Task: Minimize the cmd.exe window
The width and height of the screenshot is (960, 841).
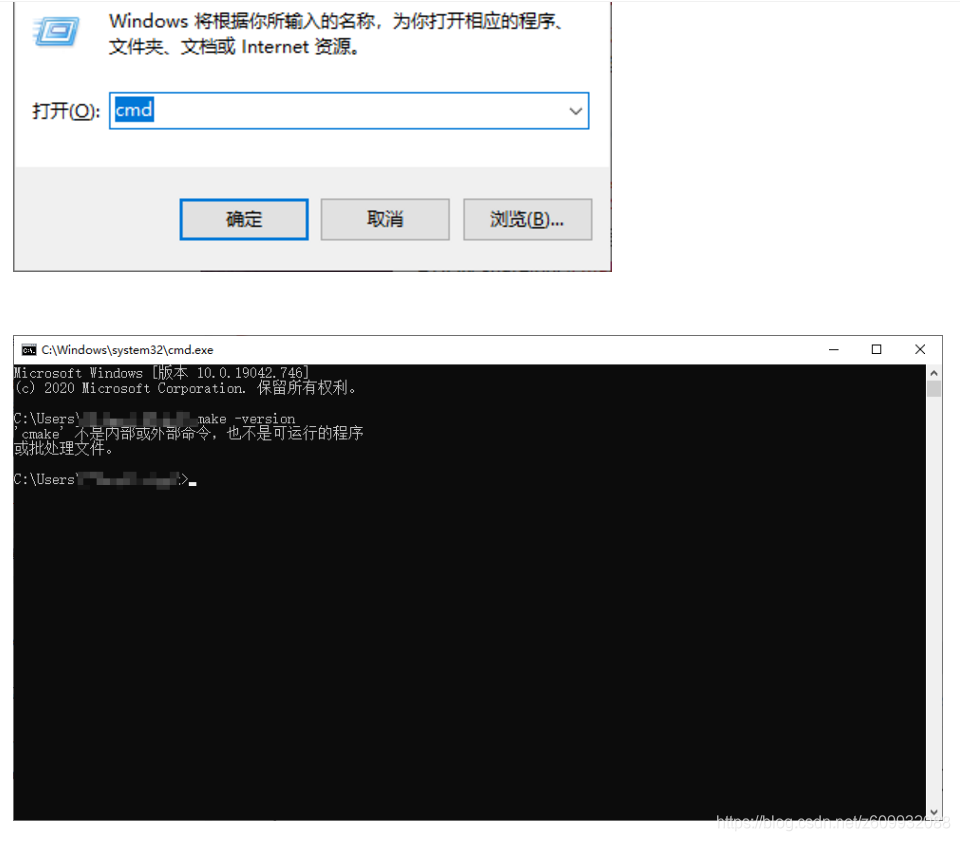Action: tap(833, 349)
